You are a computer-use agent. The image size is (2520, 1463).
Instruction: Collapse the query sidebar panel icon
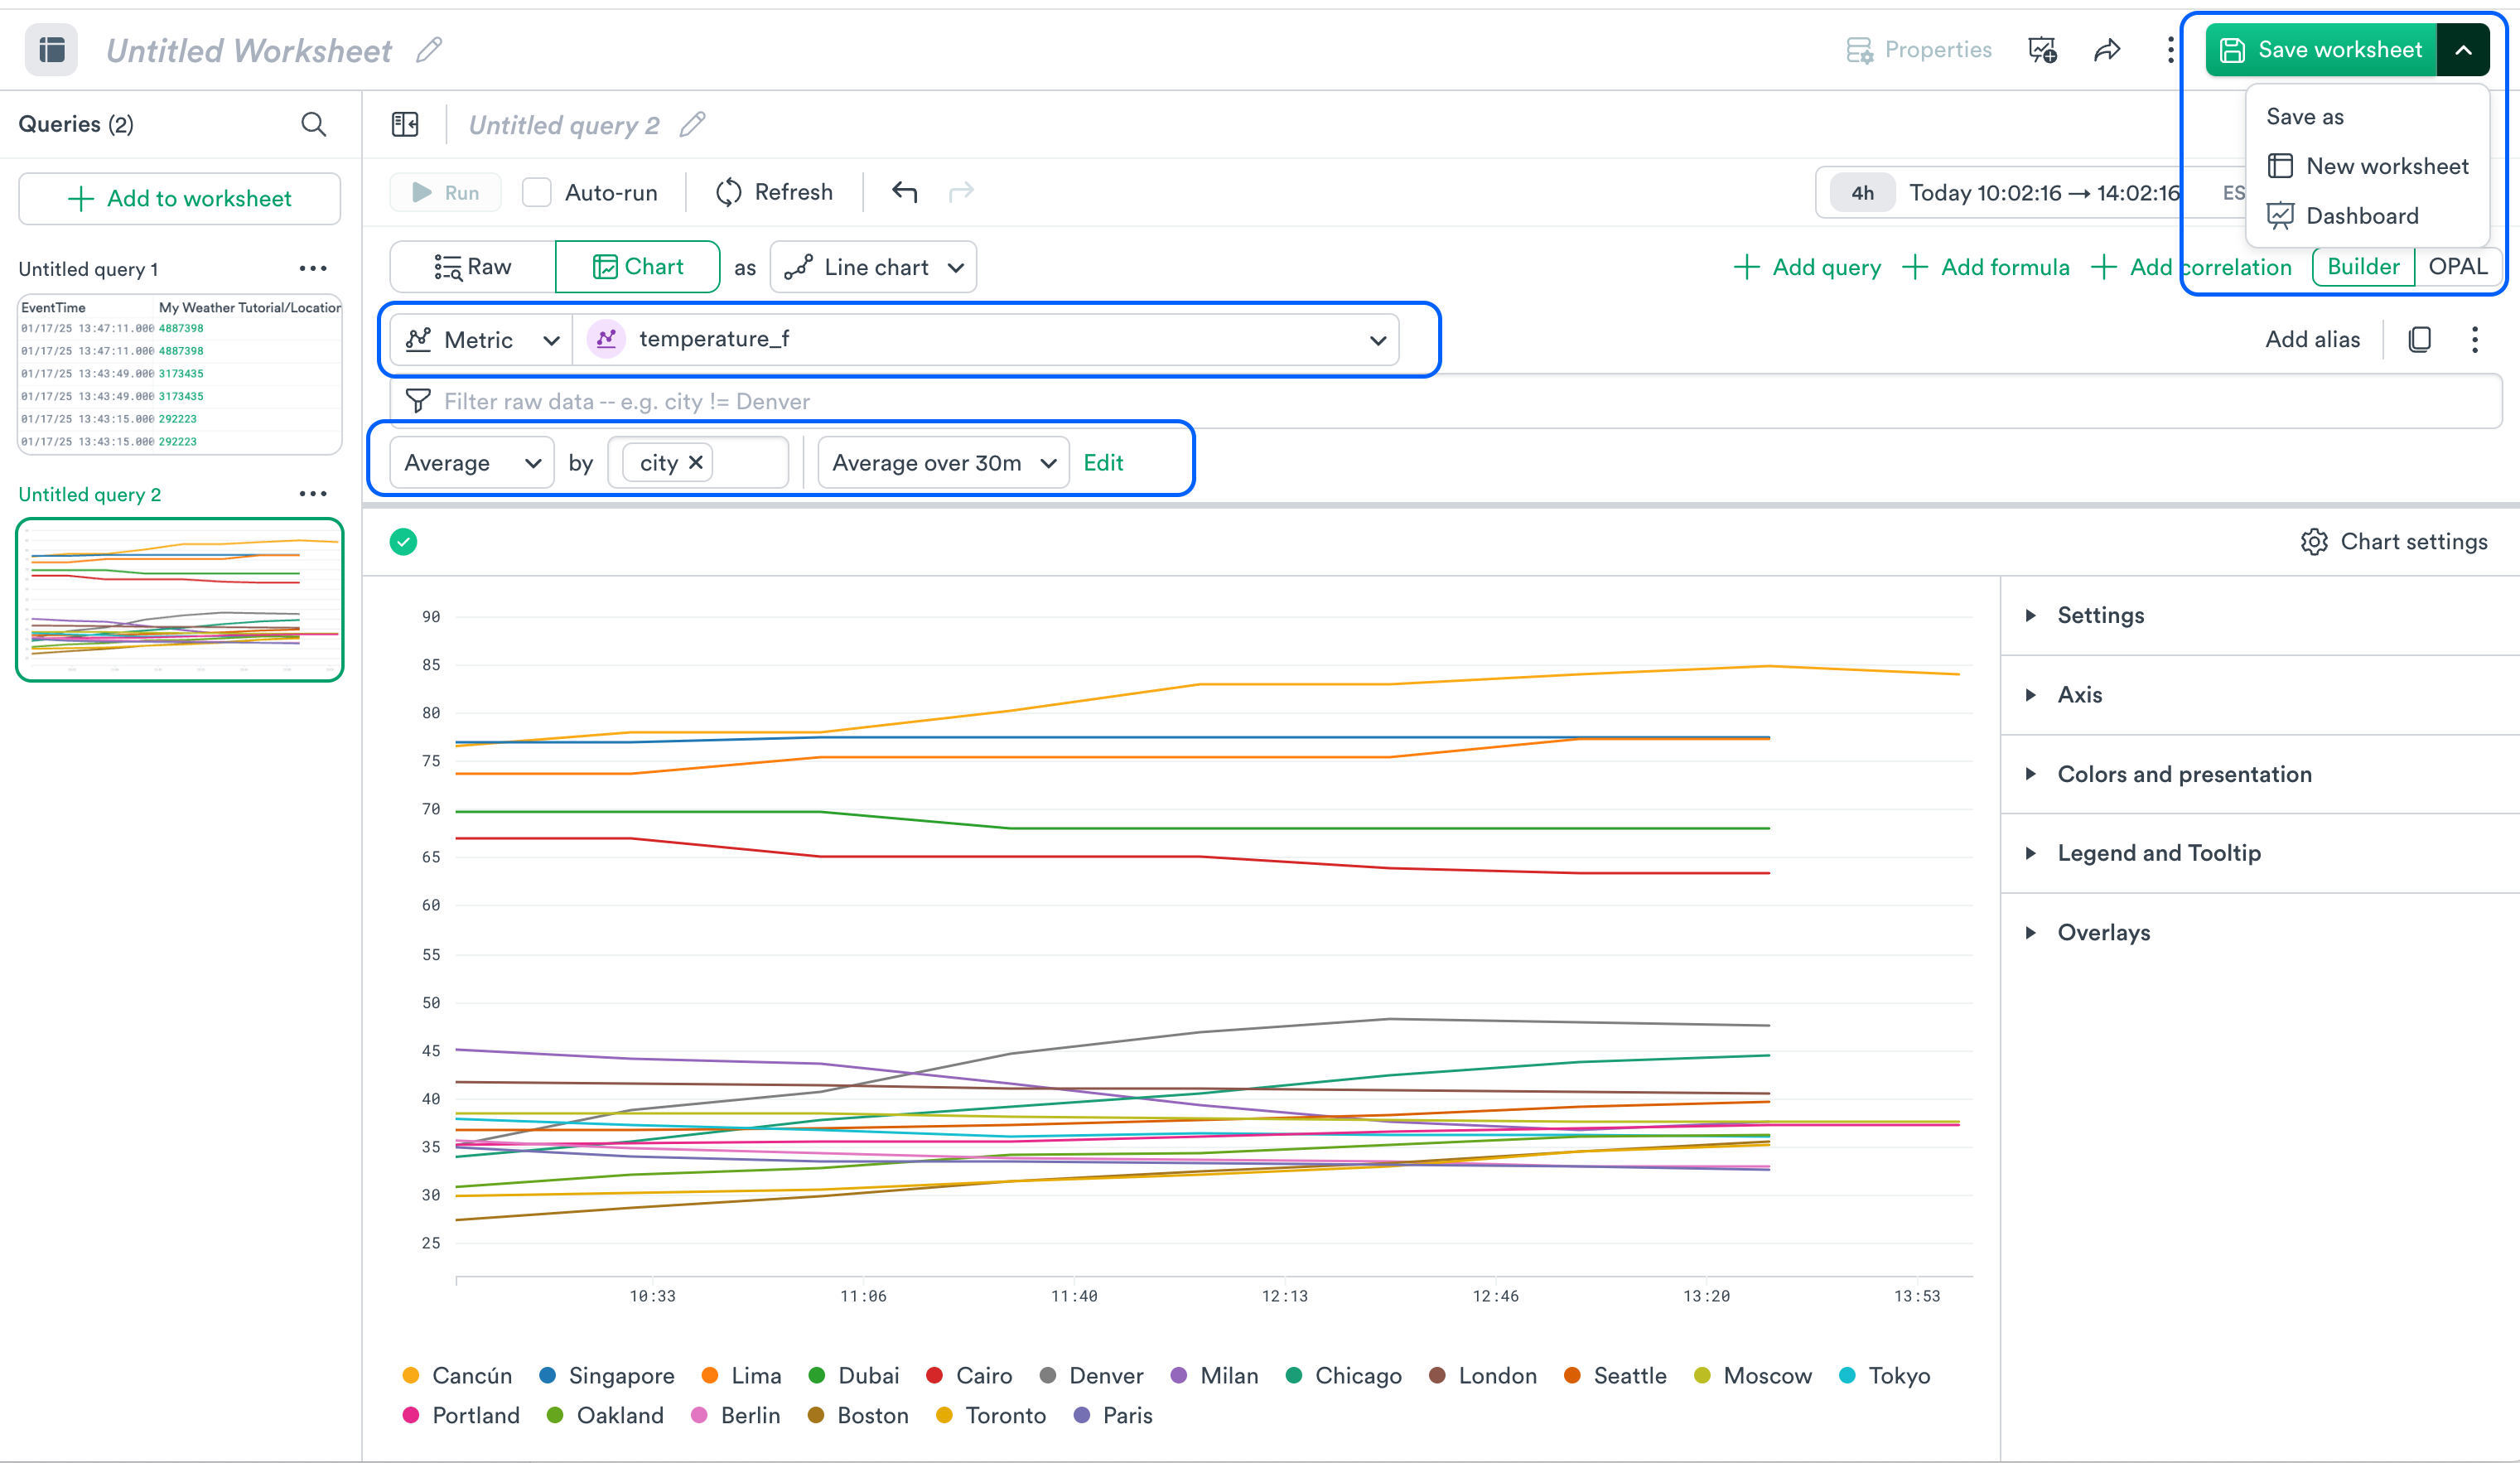(405, 124)
